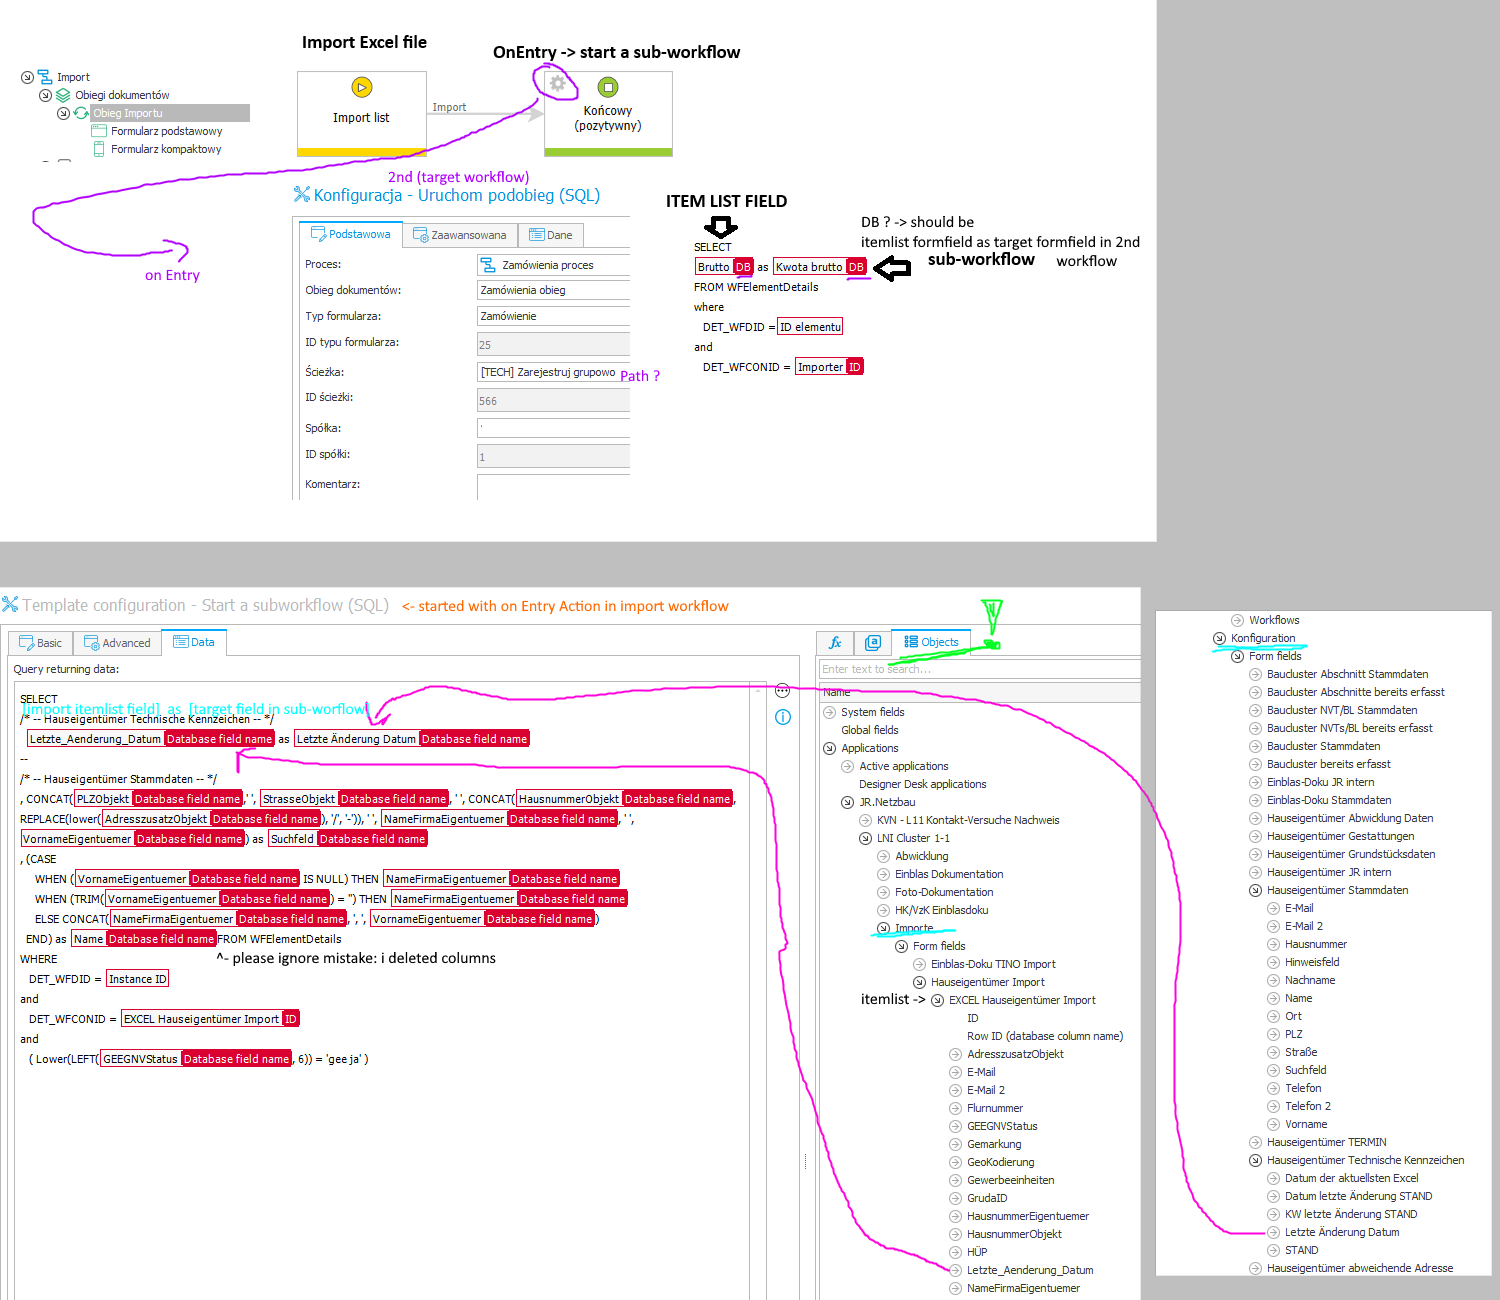This screenshot has height=1300, width=1500.
Task: Click the wrench icon before Template configuration title
Action: 10,604
